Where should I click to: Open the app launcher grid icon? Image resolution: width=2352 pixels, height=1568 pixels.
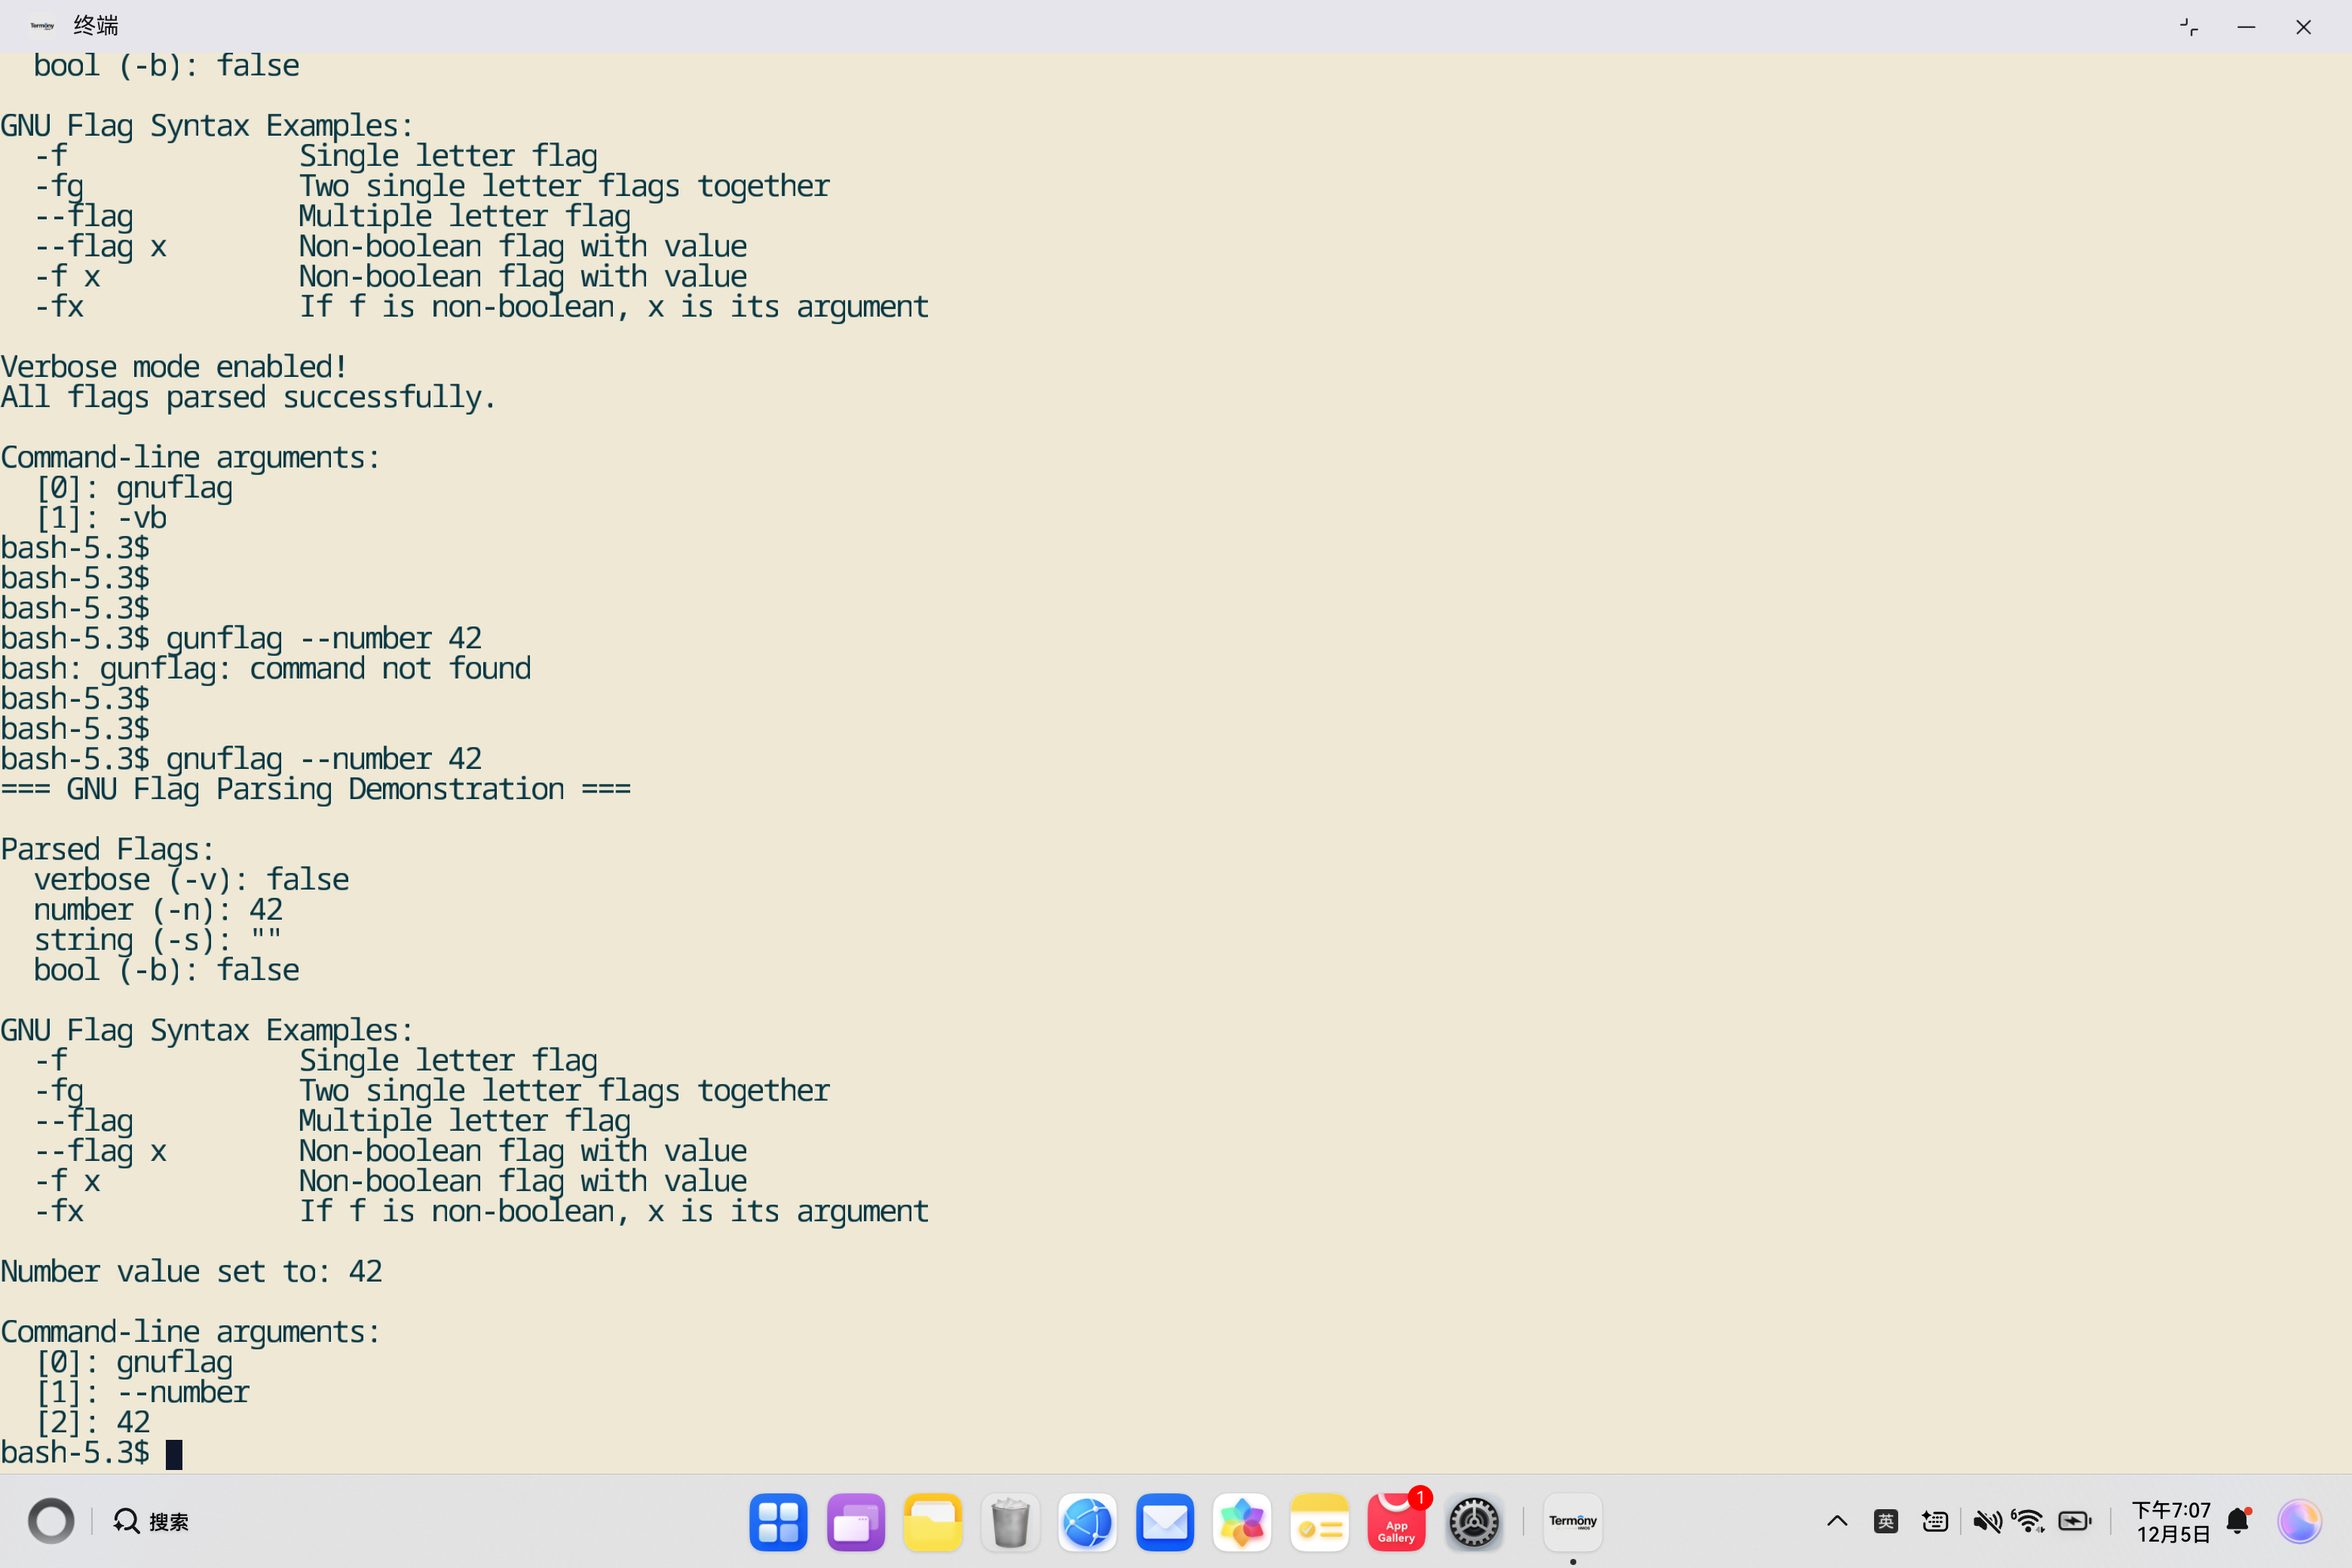pyautogui.click(x=778, y=1522)
